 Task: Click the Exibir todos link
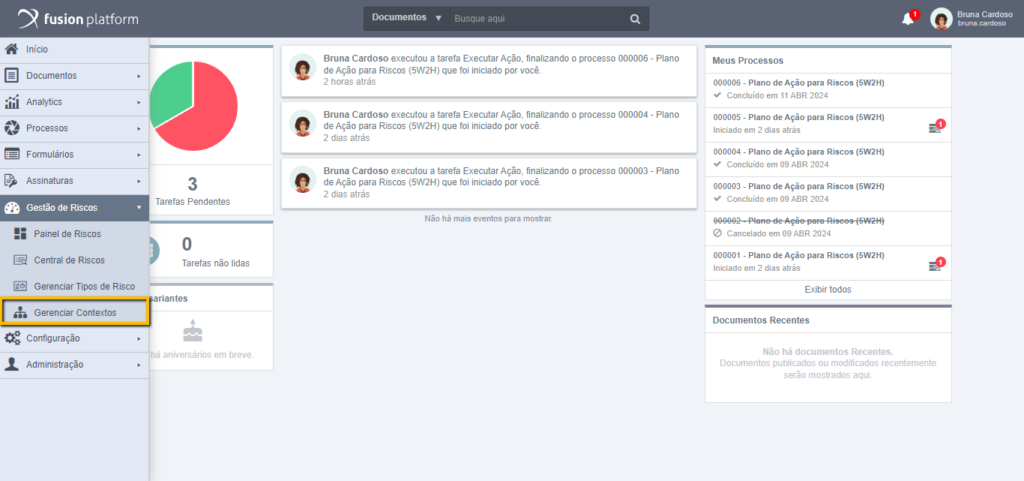[x=828, y=289]
